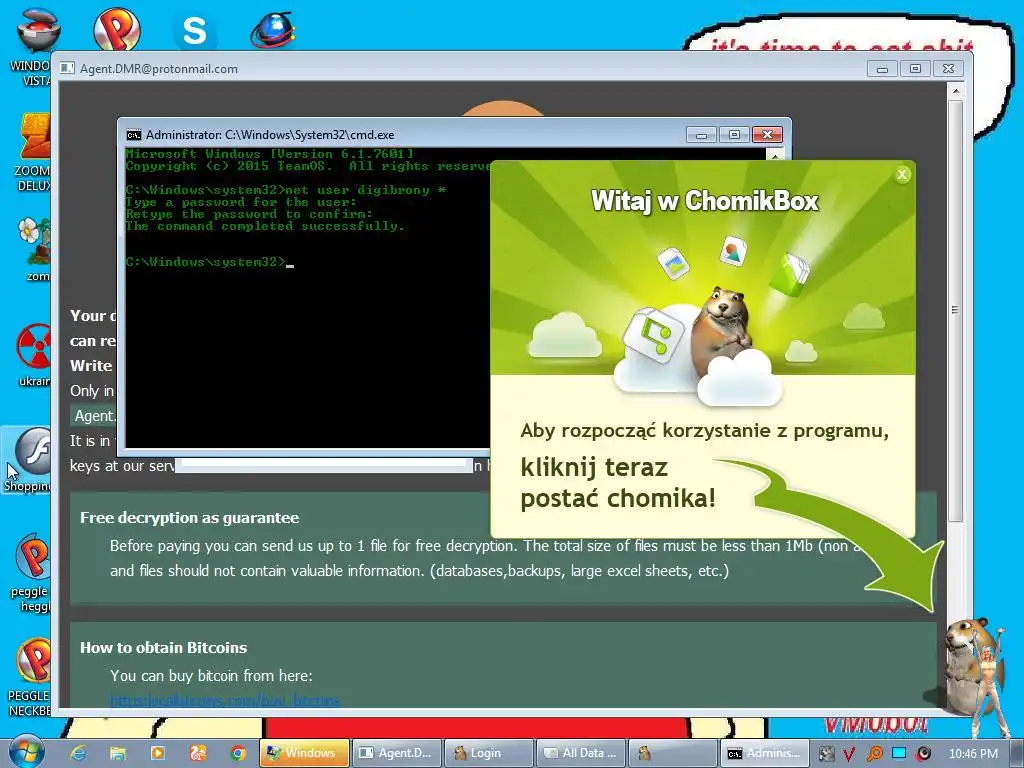Open the Zoom Deluxe desktop icon
This screenshot has width=1024, height=768.
[x=34, y=153]
